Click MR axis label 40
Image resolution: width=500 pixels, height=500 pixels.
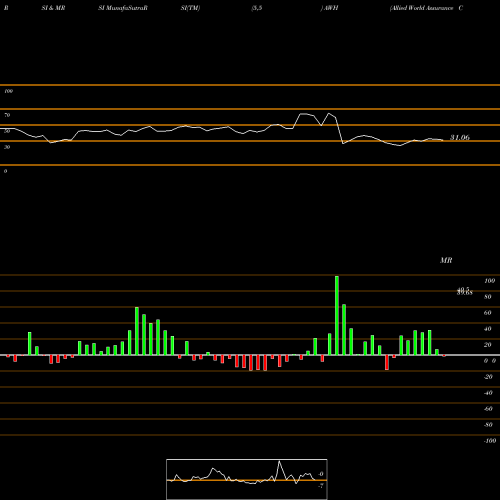488,329
